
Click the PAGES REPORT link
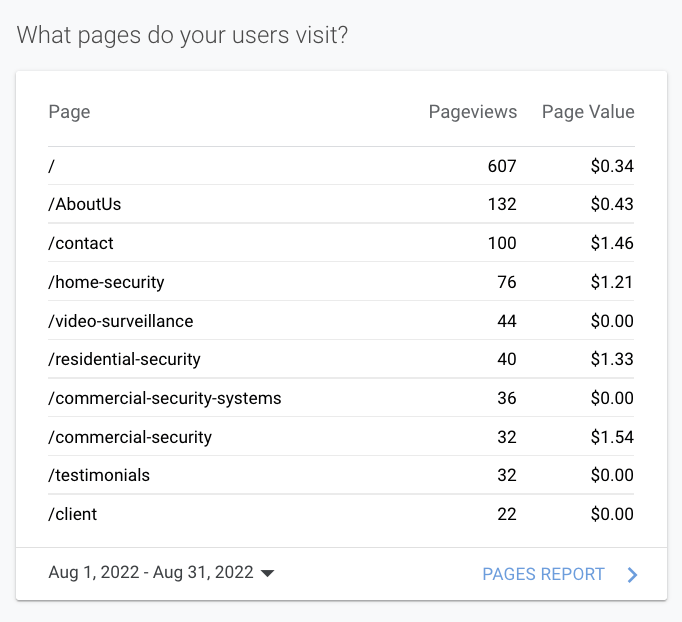point(543,574)
